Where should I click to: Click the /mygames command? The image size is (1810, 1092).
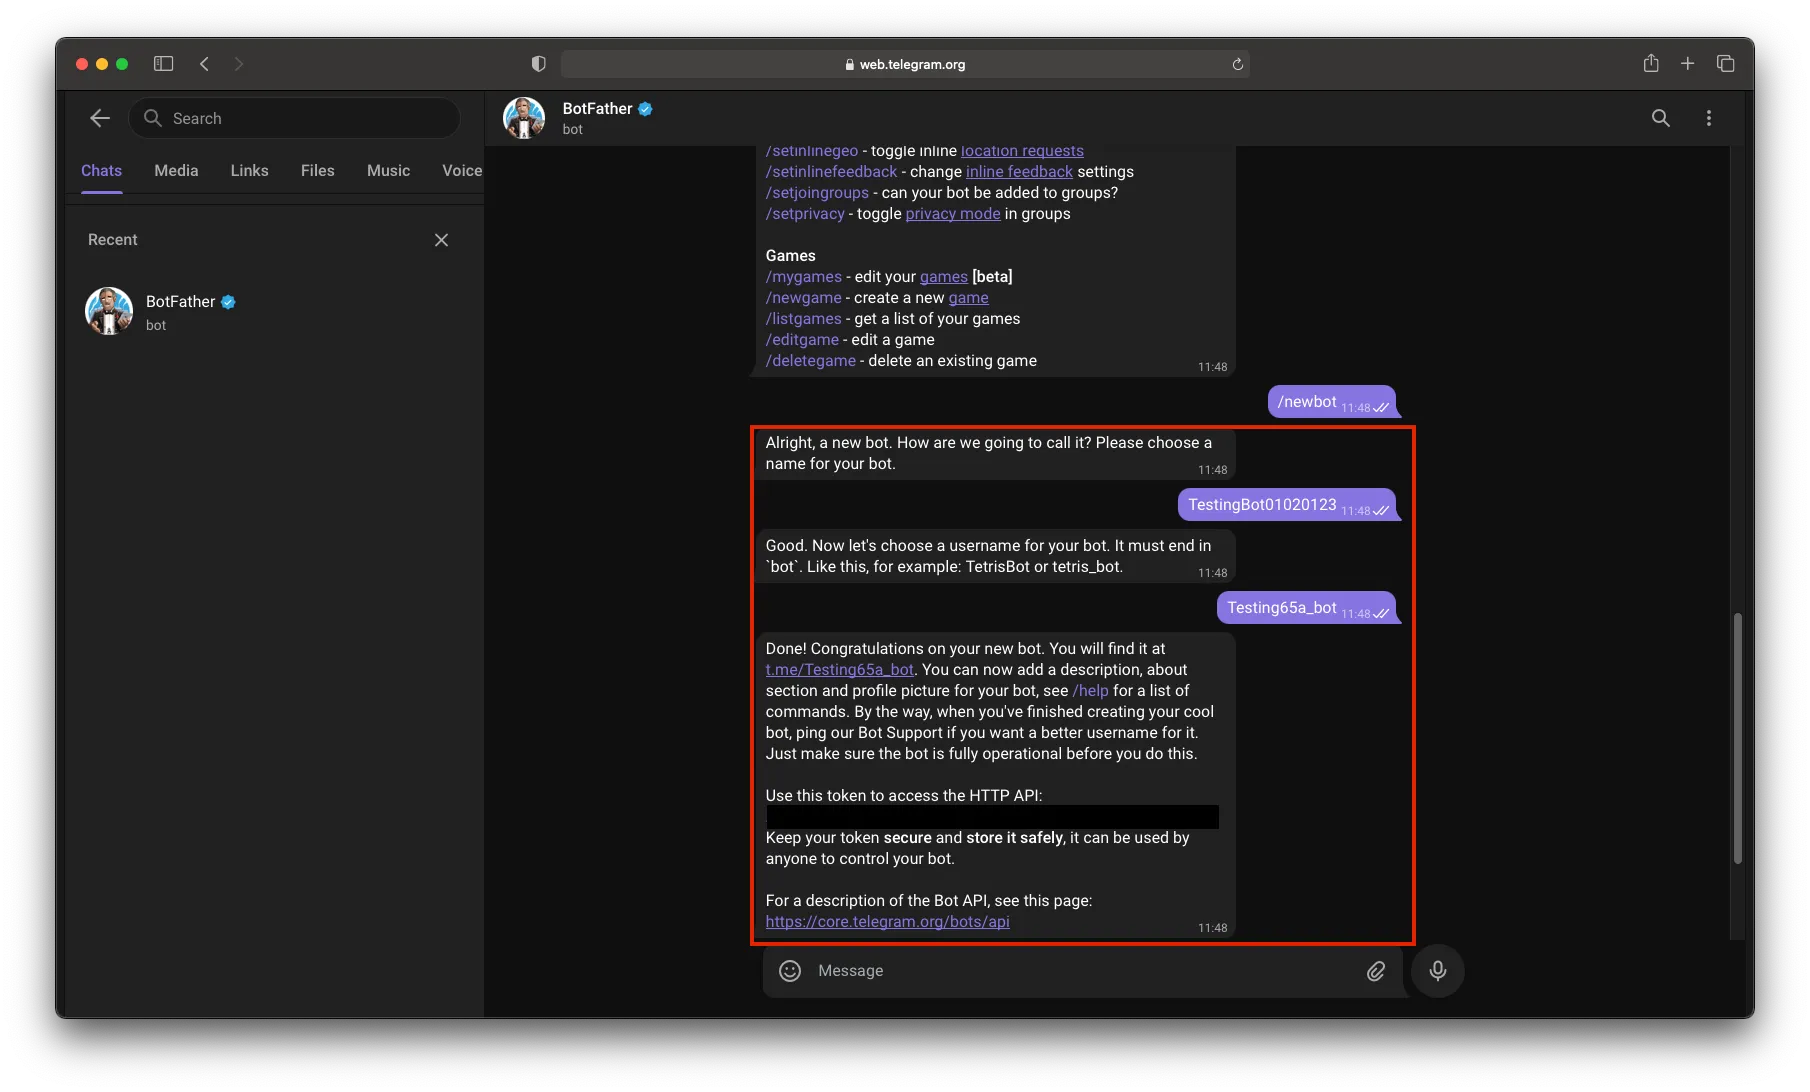pos(804,277)
